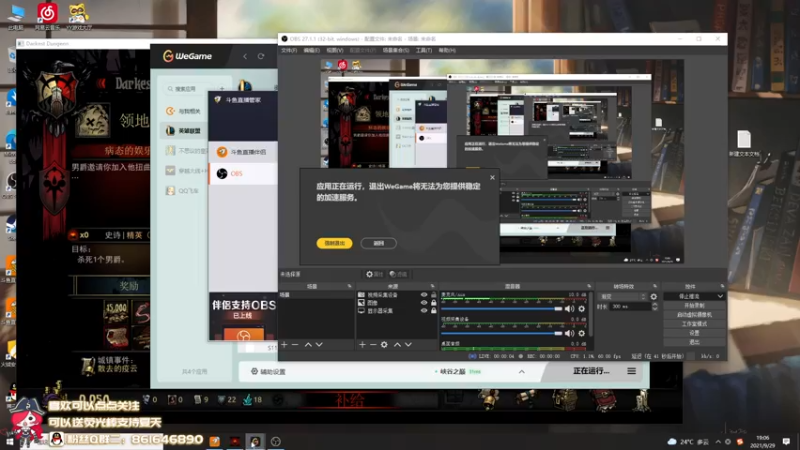Click the mixer panel vertical scrollbar
This screenshot has height=450, width=800.
pyautogui.click(x=590, y=314)
